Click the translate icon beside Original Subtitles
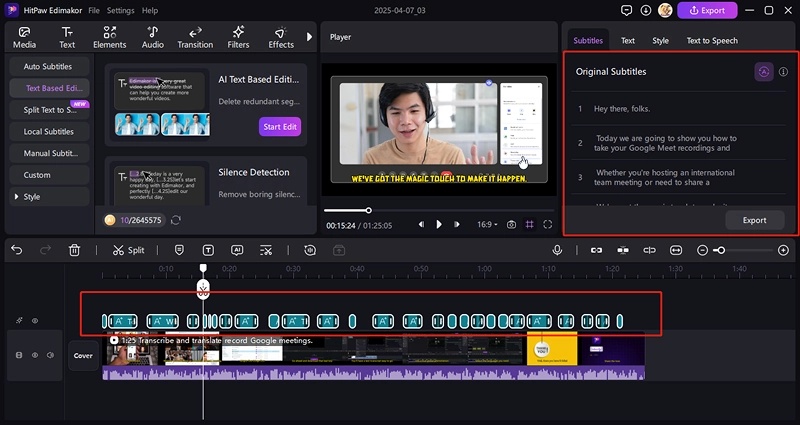 [764, 72]
